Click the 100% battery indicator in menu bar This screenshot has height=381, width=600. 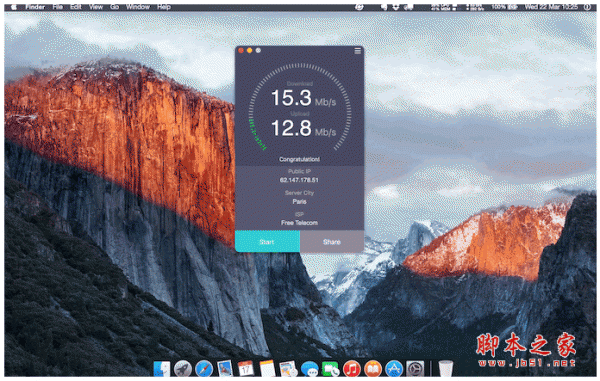[x=504, y=7]
